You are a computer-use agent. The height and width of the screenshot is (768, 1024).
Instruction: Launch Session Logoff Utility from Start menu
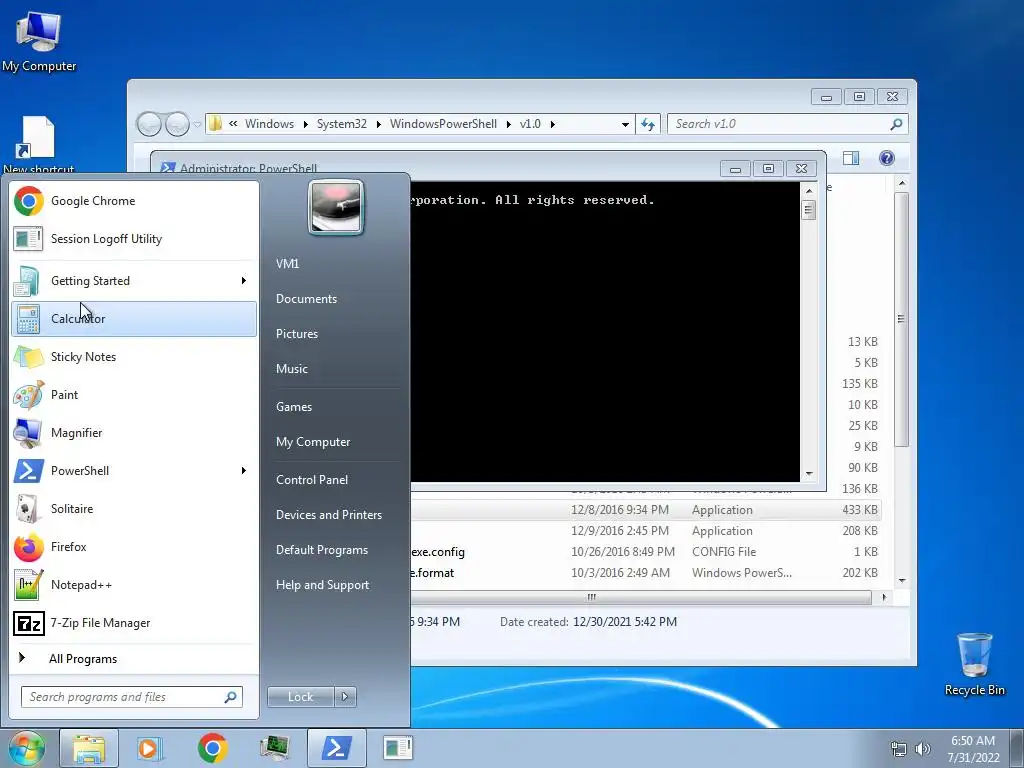coord(134,239)
